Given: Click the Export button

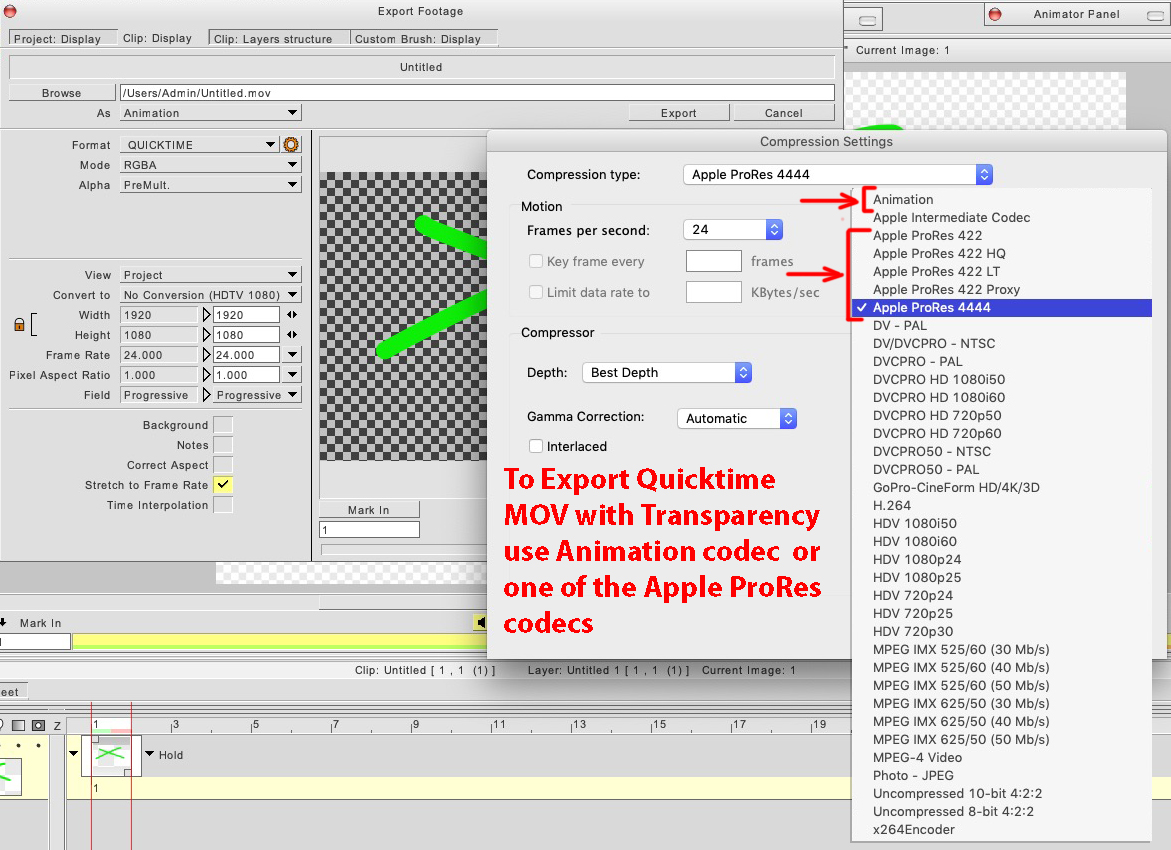Looking at the screenshot, I should coord(679,113).
